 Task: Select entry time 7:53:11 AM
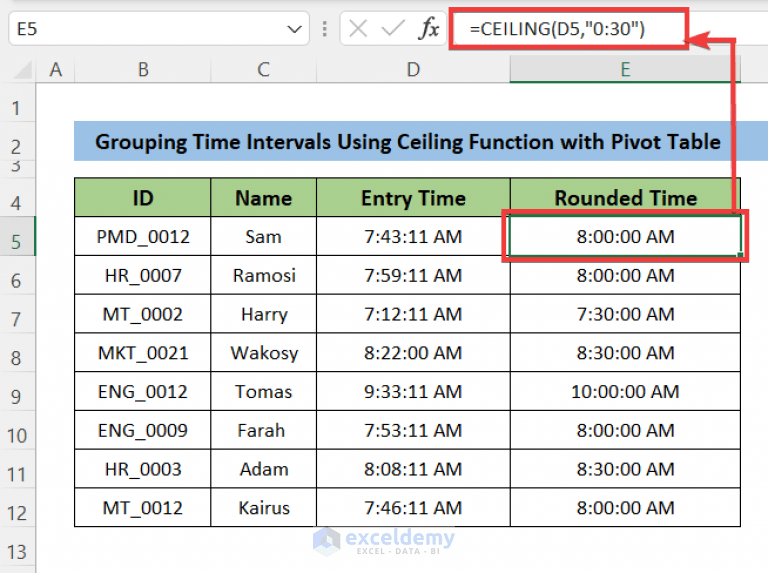413,430
